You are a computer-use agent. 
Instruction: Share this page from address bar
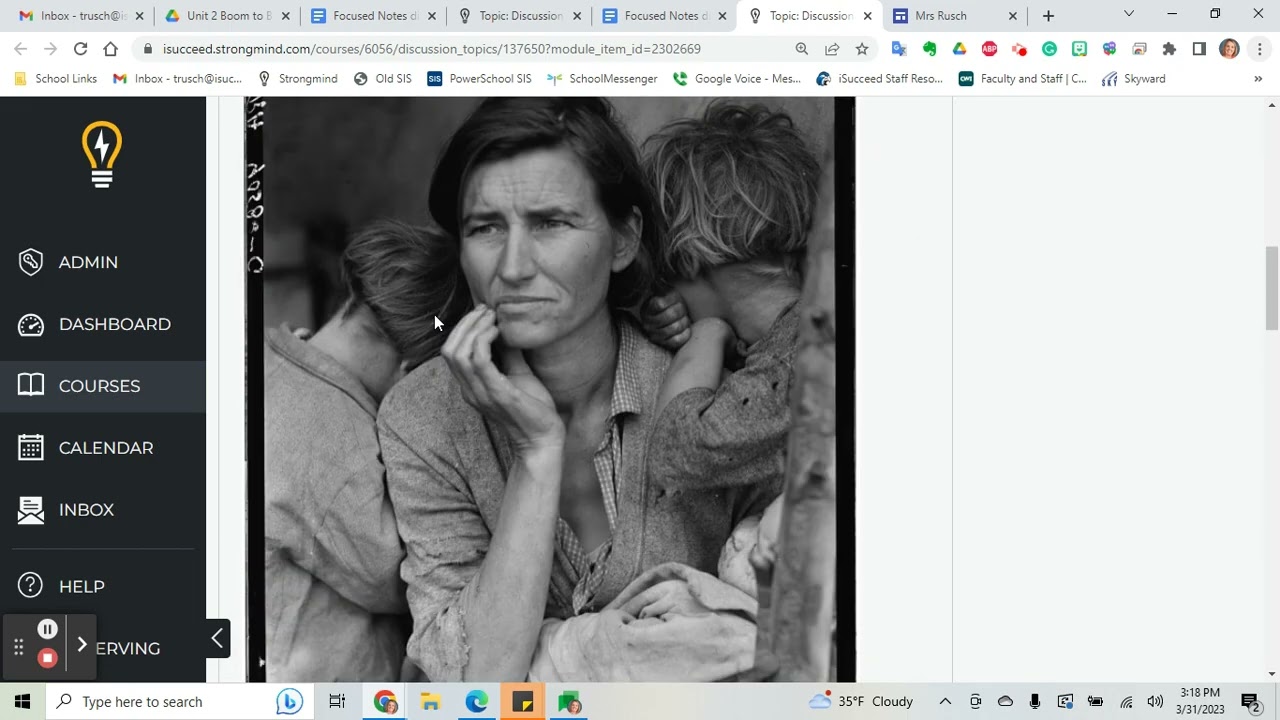tap(832, 49)
